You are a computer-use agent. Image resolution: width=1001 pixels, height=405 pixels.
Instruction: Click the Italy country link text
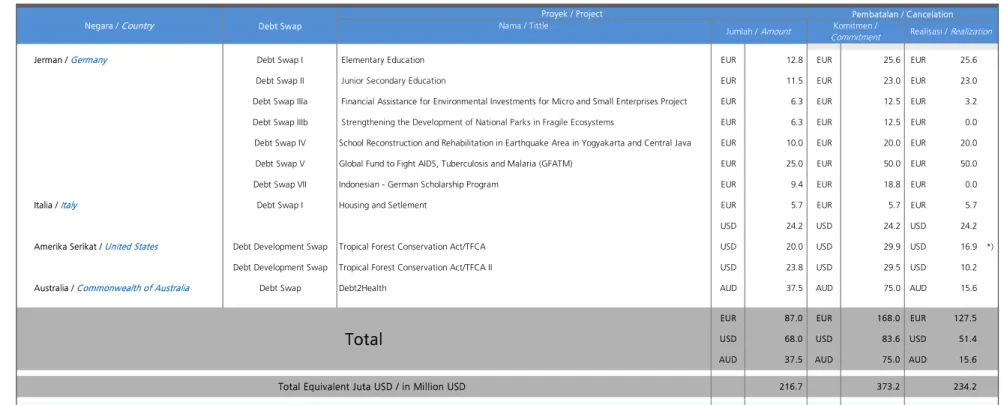69,205
